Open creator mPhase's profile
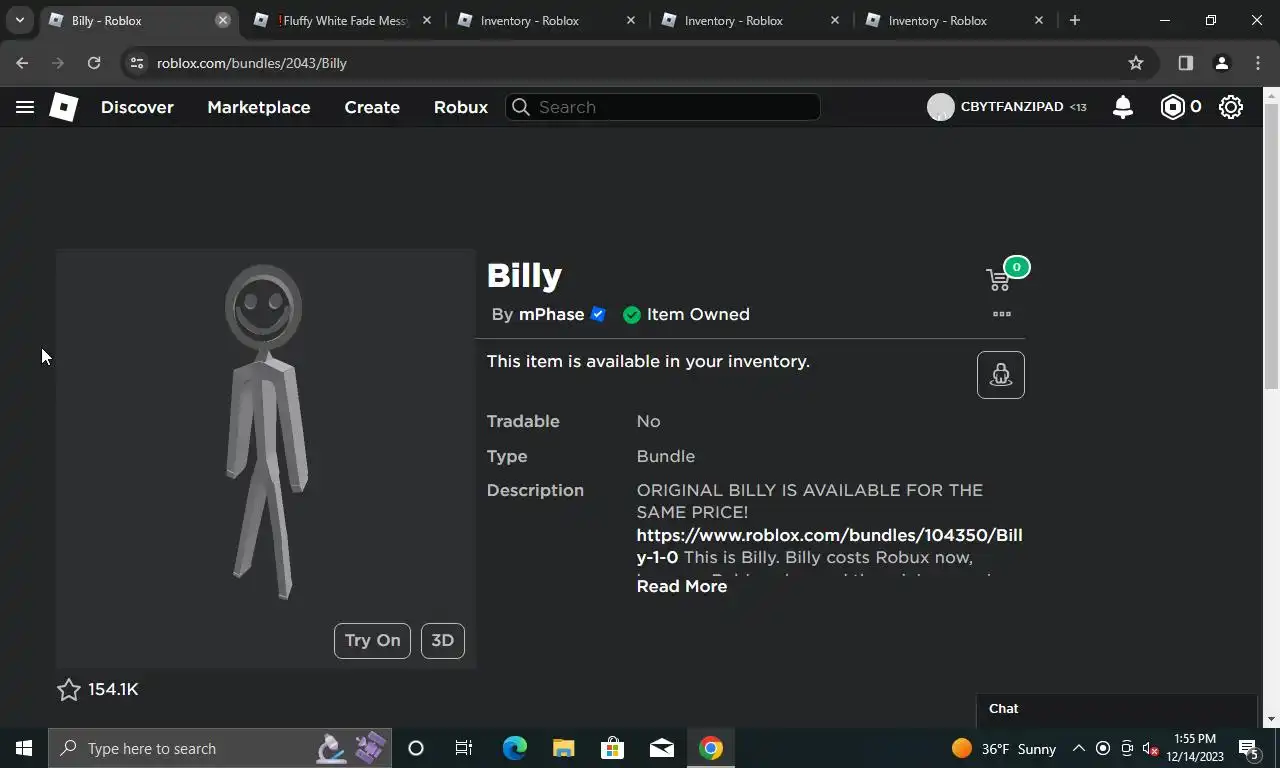Viewport: 1280px width, 768px height. coord(551,314)
